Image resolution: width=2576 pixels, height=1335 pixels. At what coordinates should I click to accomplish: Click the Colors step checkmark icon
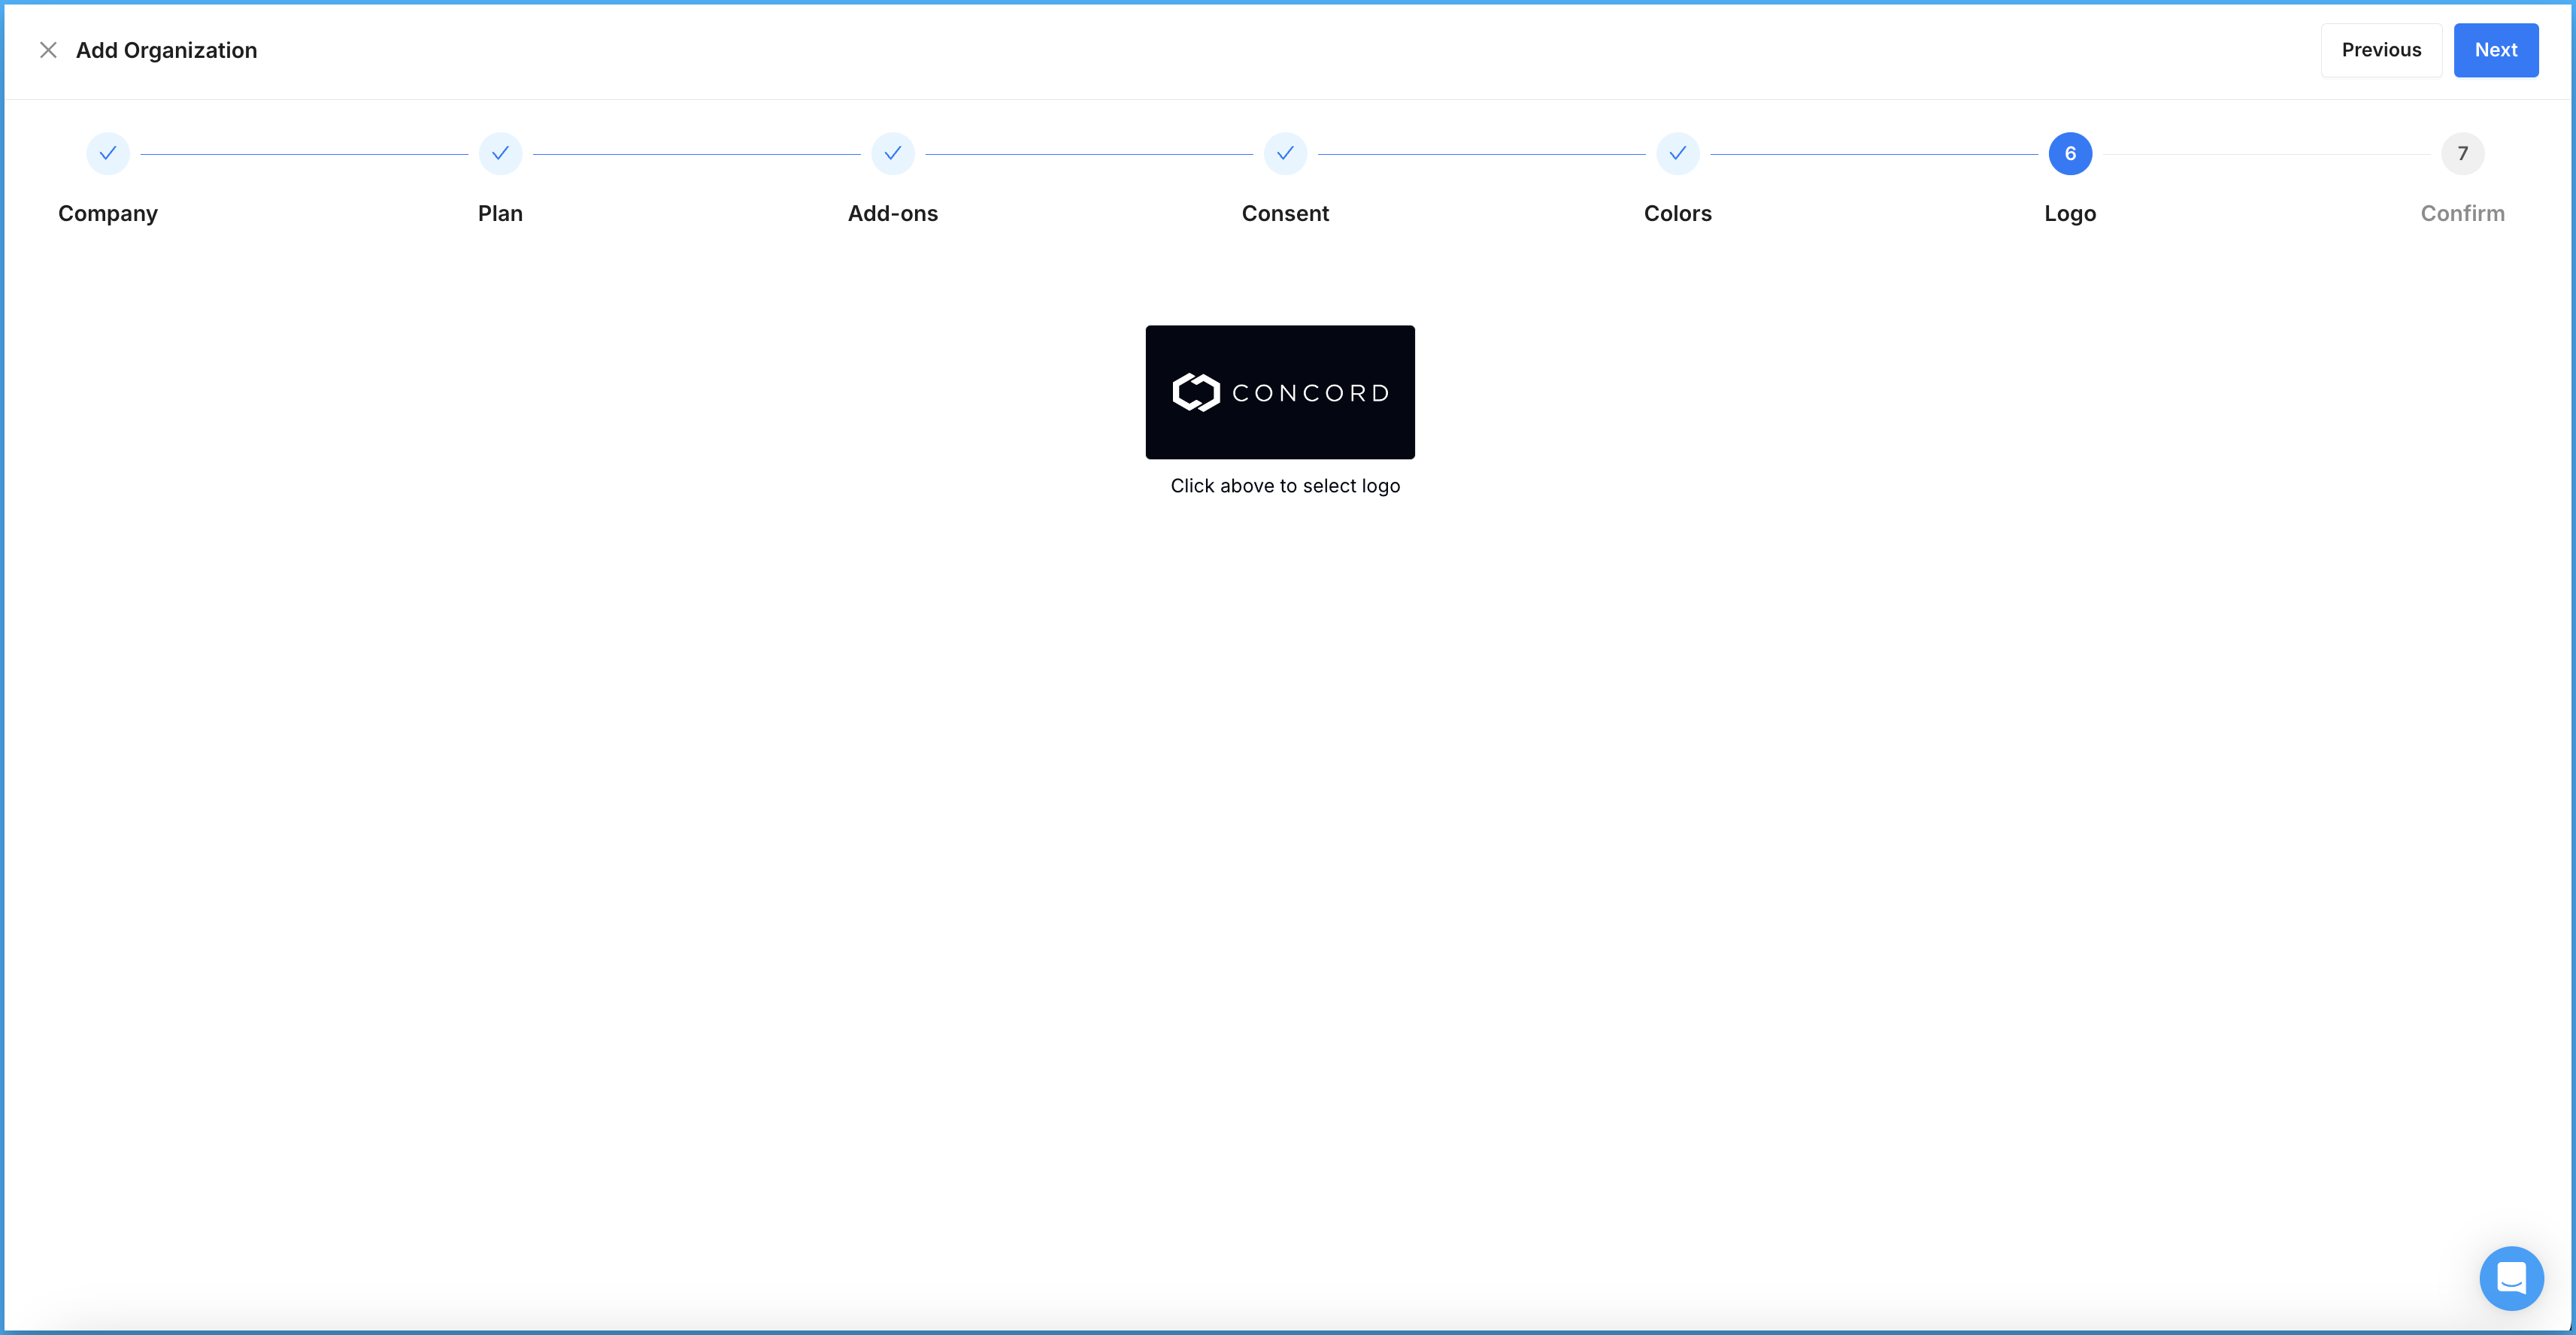pos(1678,154)
